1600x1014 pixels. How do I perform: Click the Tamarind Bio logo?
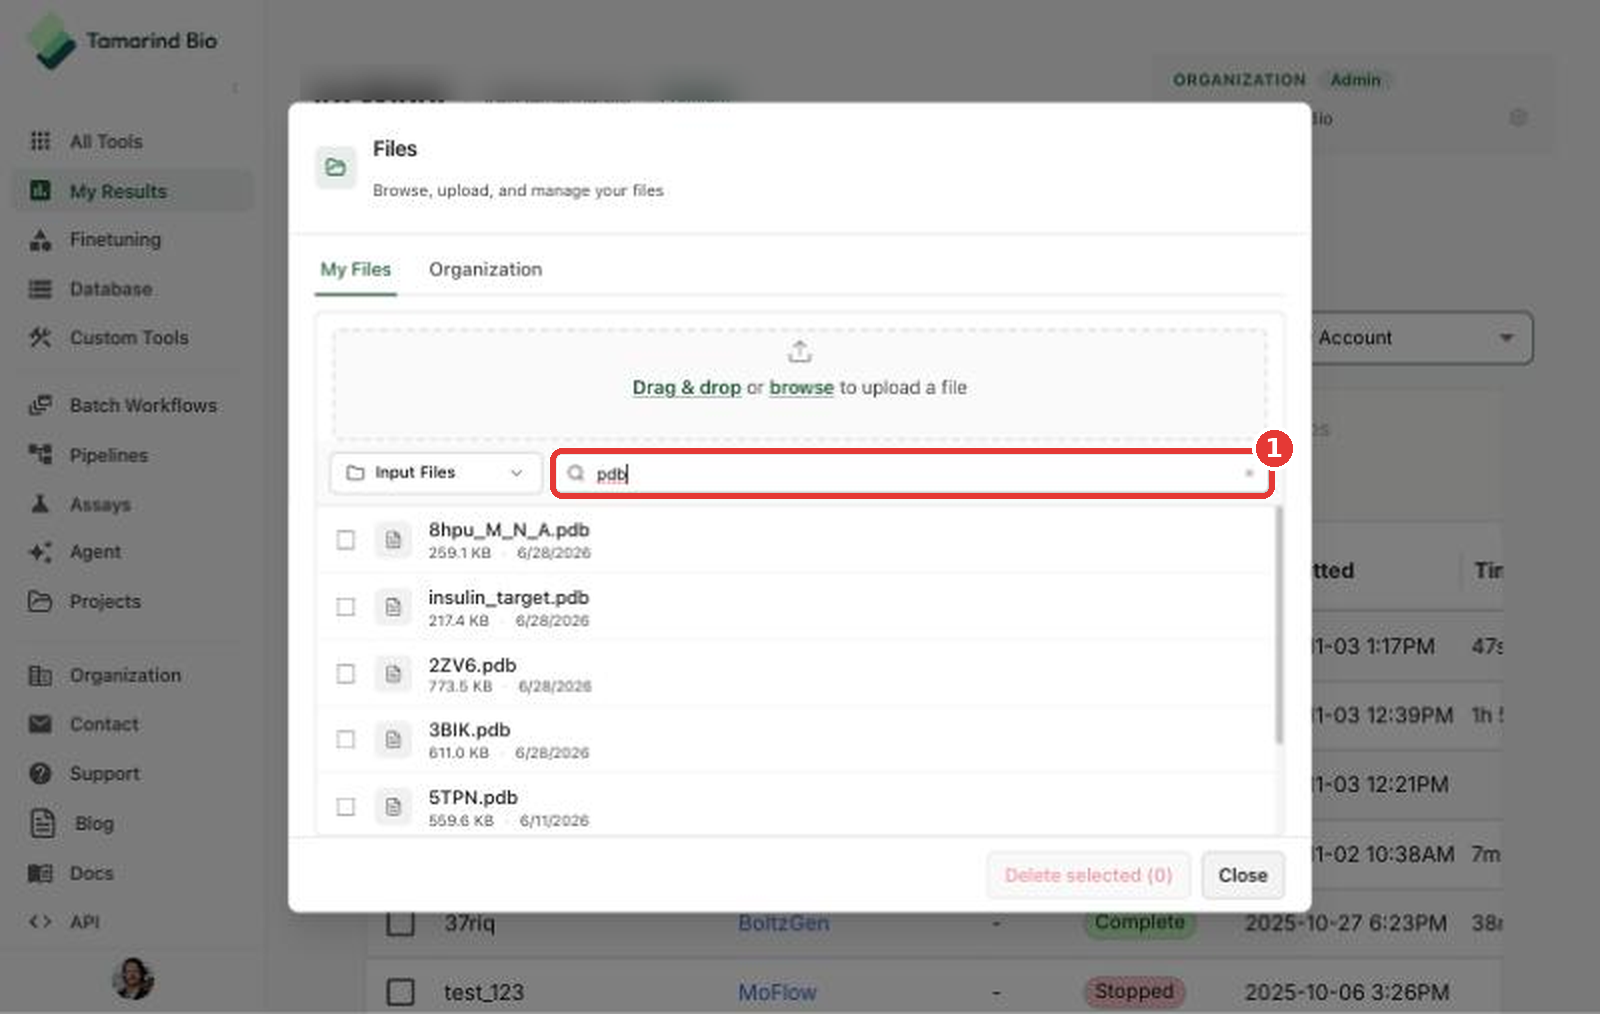click(x=122, y=41)
